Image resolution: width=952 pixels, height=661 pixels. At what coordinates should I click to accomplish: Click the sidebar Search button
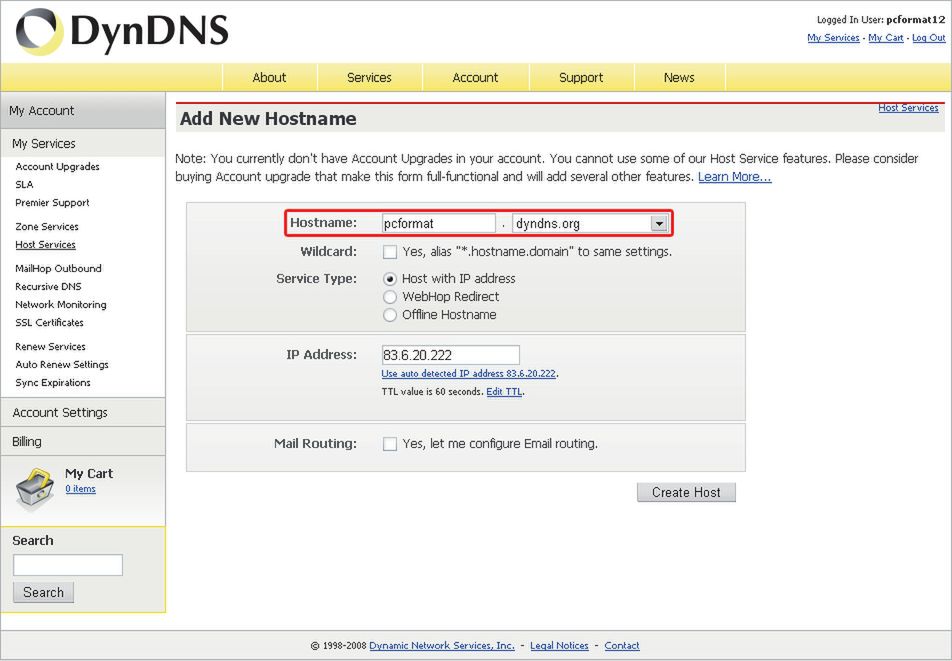(43, 592)
